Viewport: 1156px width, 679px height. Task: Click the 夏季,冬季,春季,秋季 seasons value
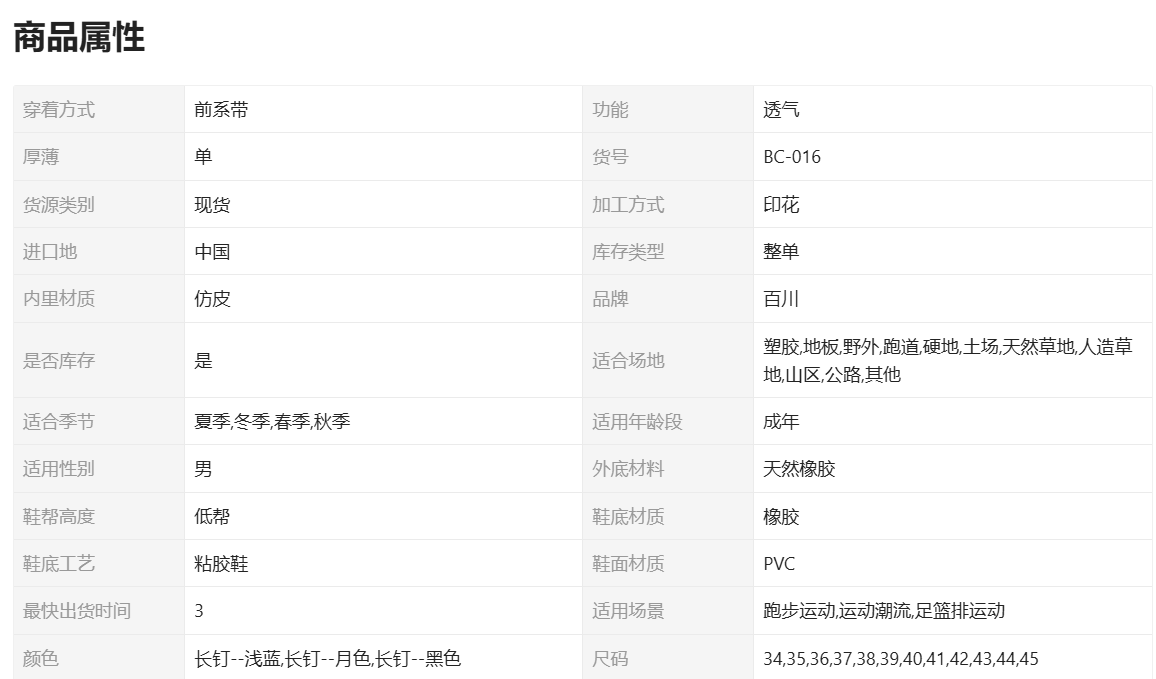click(272, 422)
